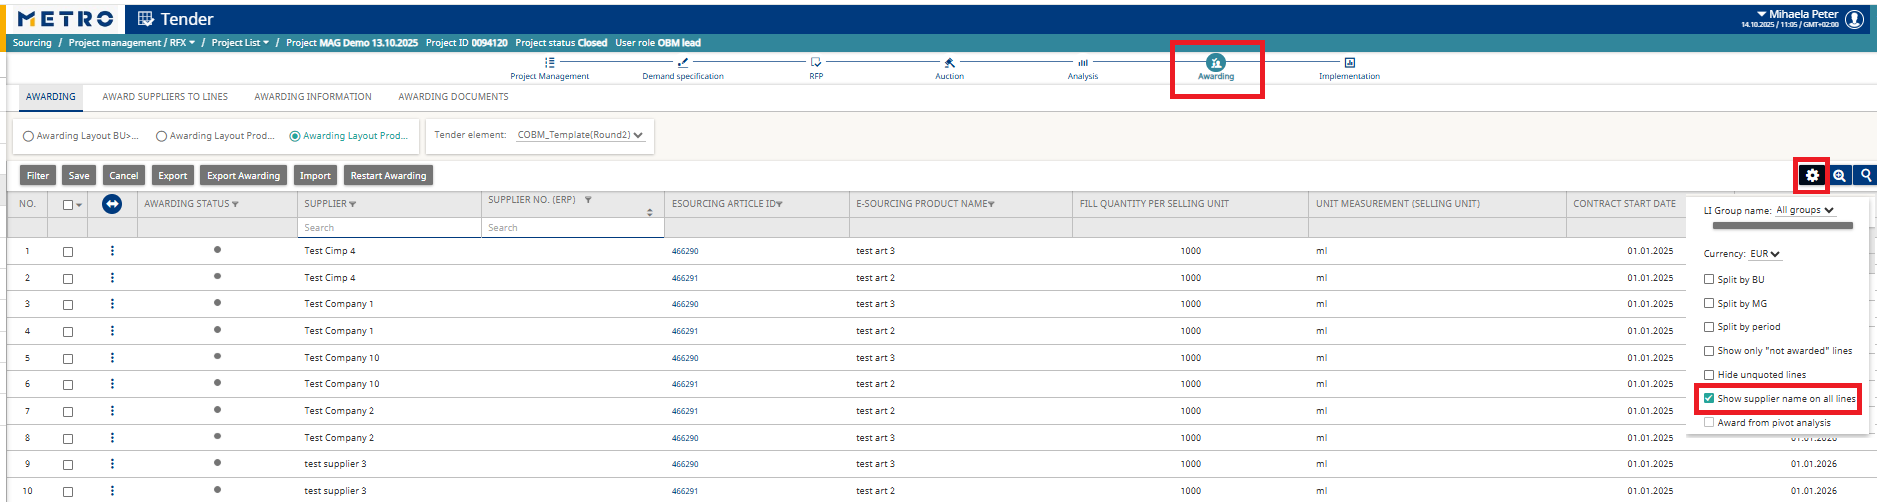Open row 6 three-dot actions menu
The width and height of the screenshot is (1877, 502).
pyautogui.click(x=112, y=384)
